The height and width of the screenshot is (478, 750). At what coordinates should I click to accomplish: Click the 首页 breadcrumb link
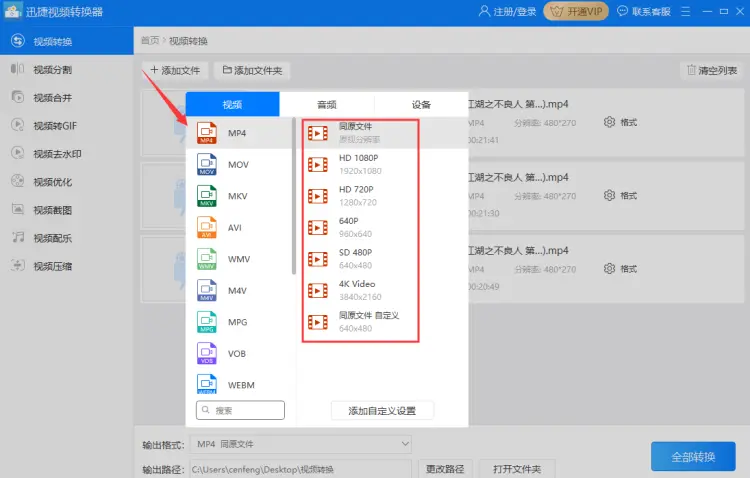tap(150, 41)
